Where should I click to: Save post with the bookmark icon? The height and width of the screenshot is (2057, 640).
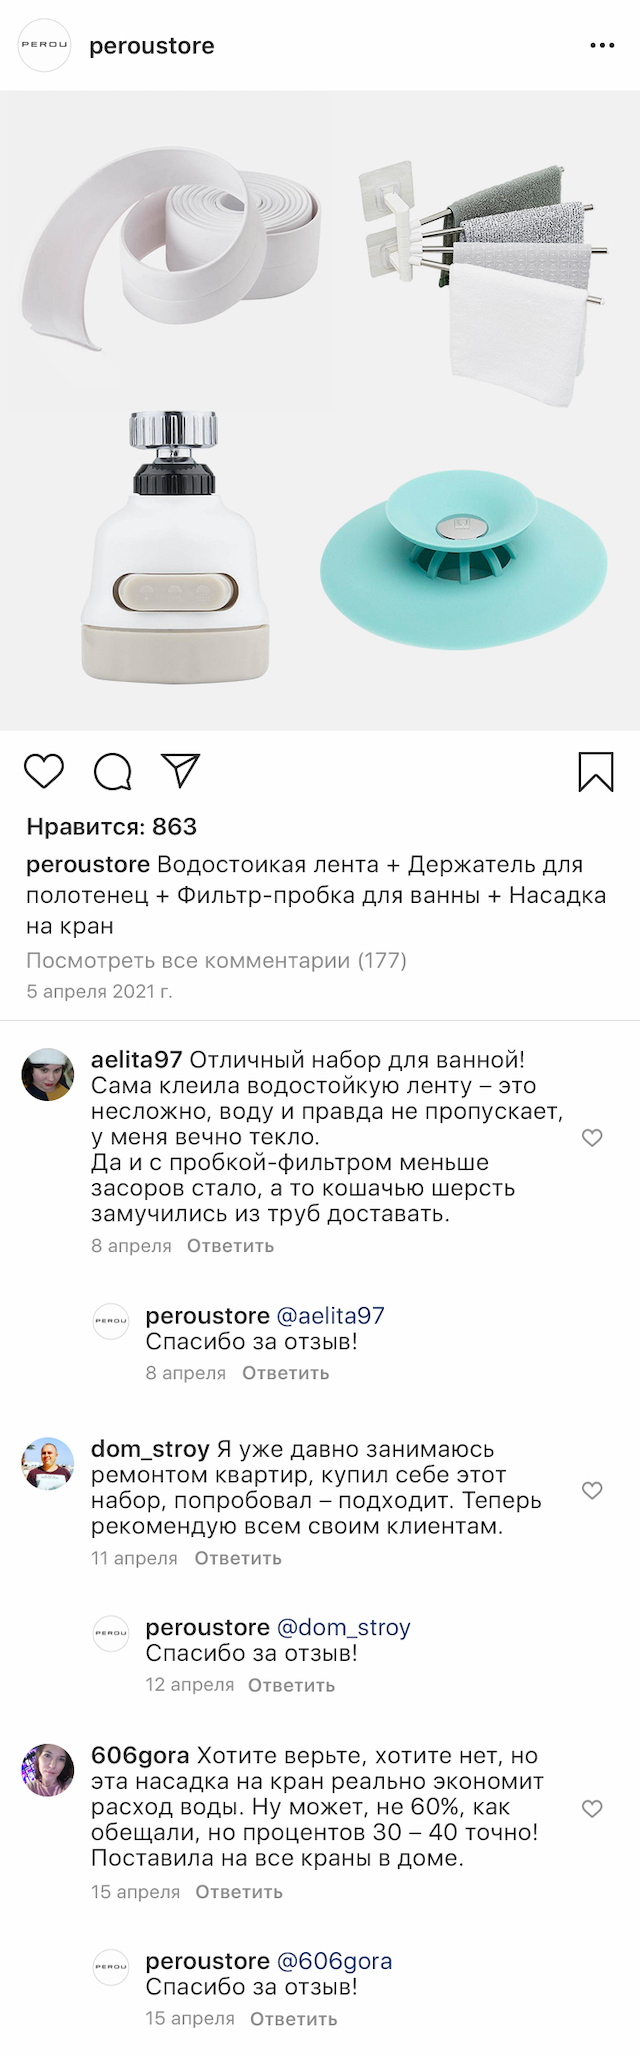[596, 772]
